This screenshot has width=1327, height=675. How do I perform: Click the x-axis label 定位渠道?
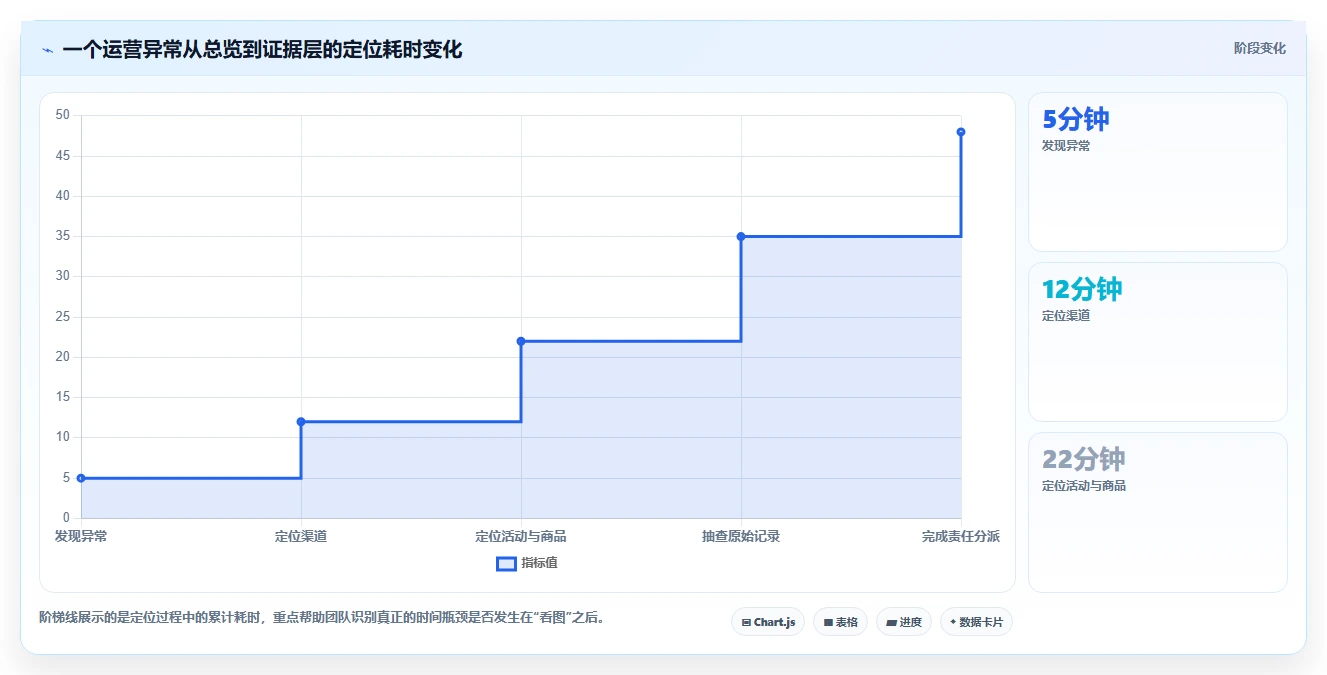point(301,536)
